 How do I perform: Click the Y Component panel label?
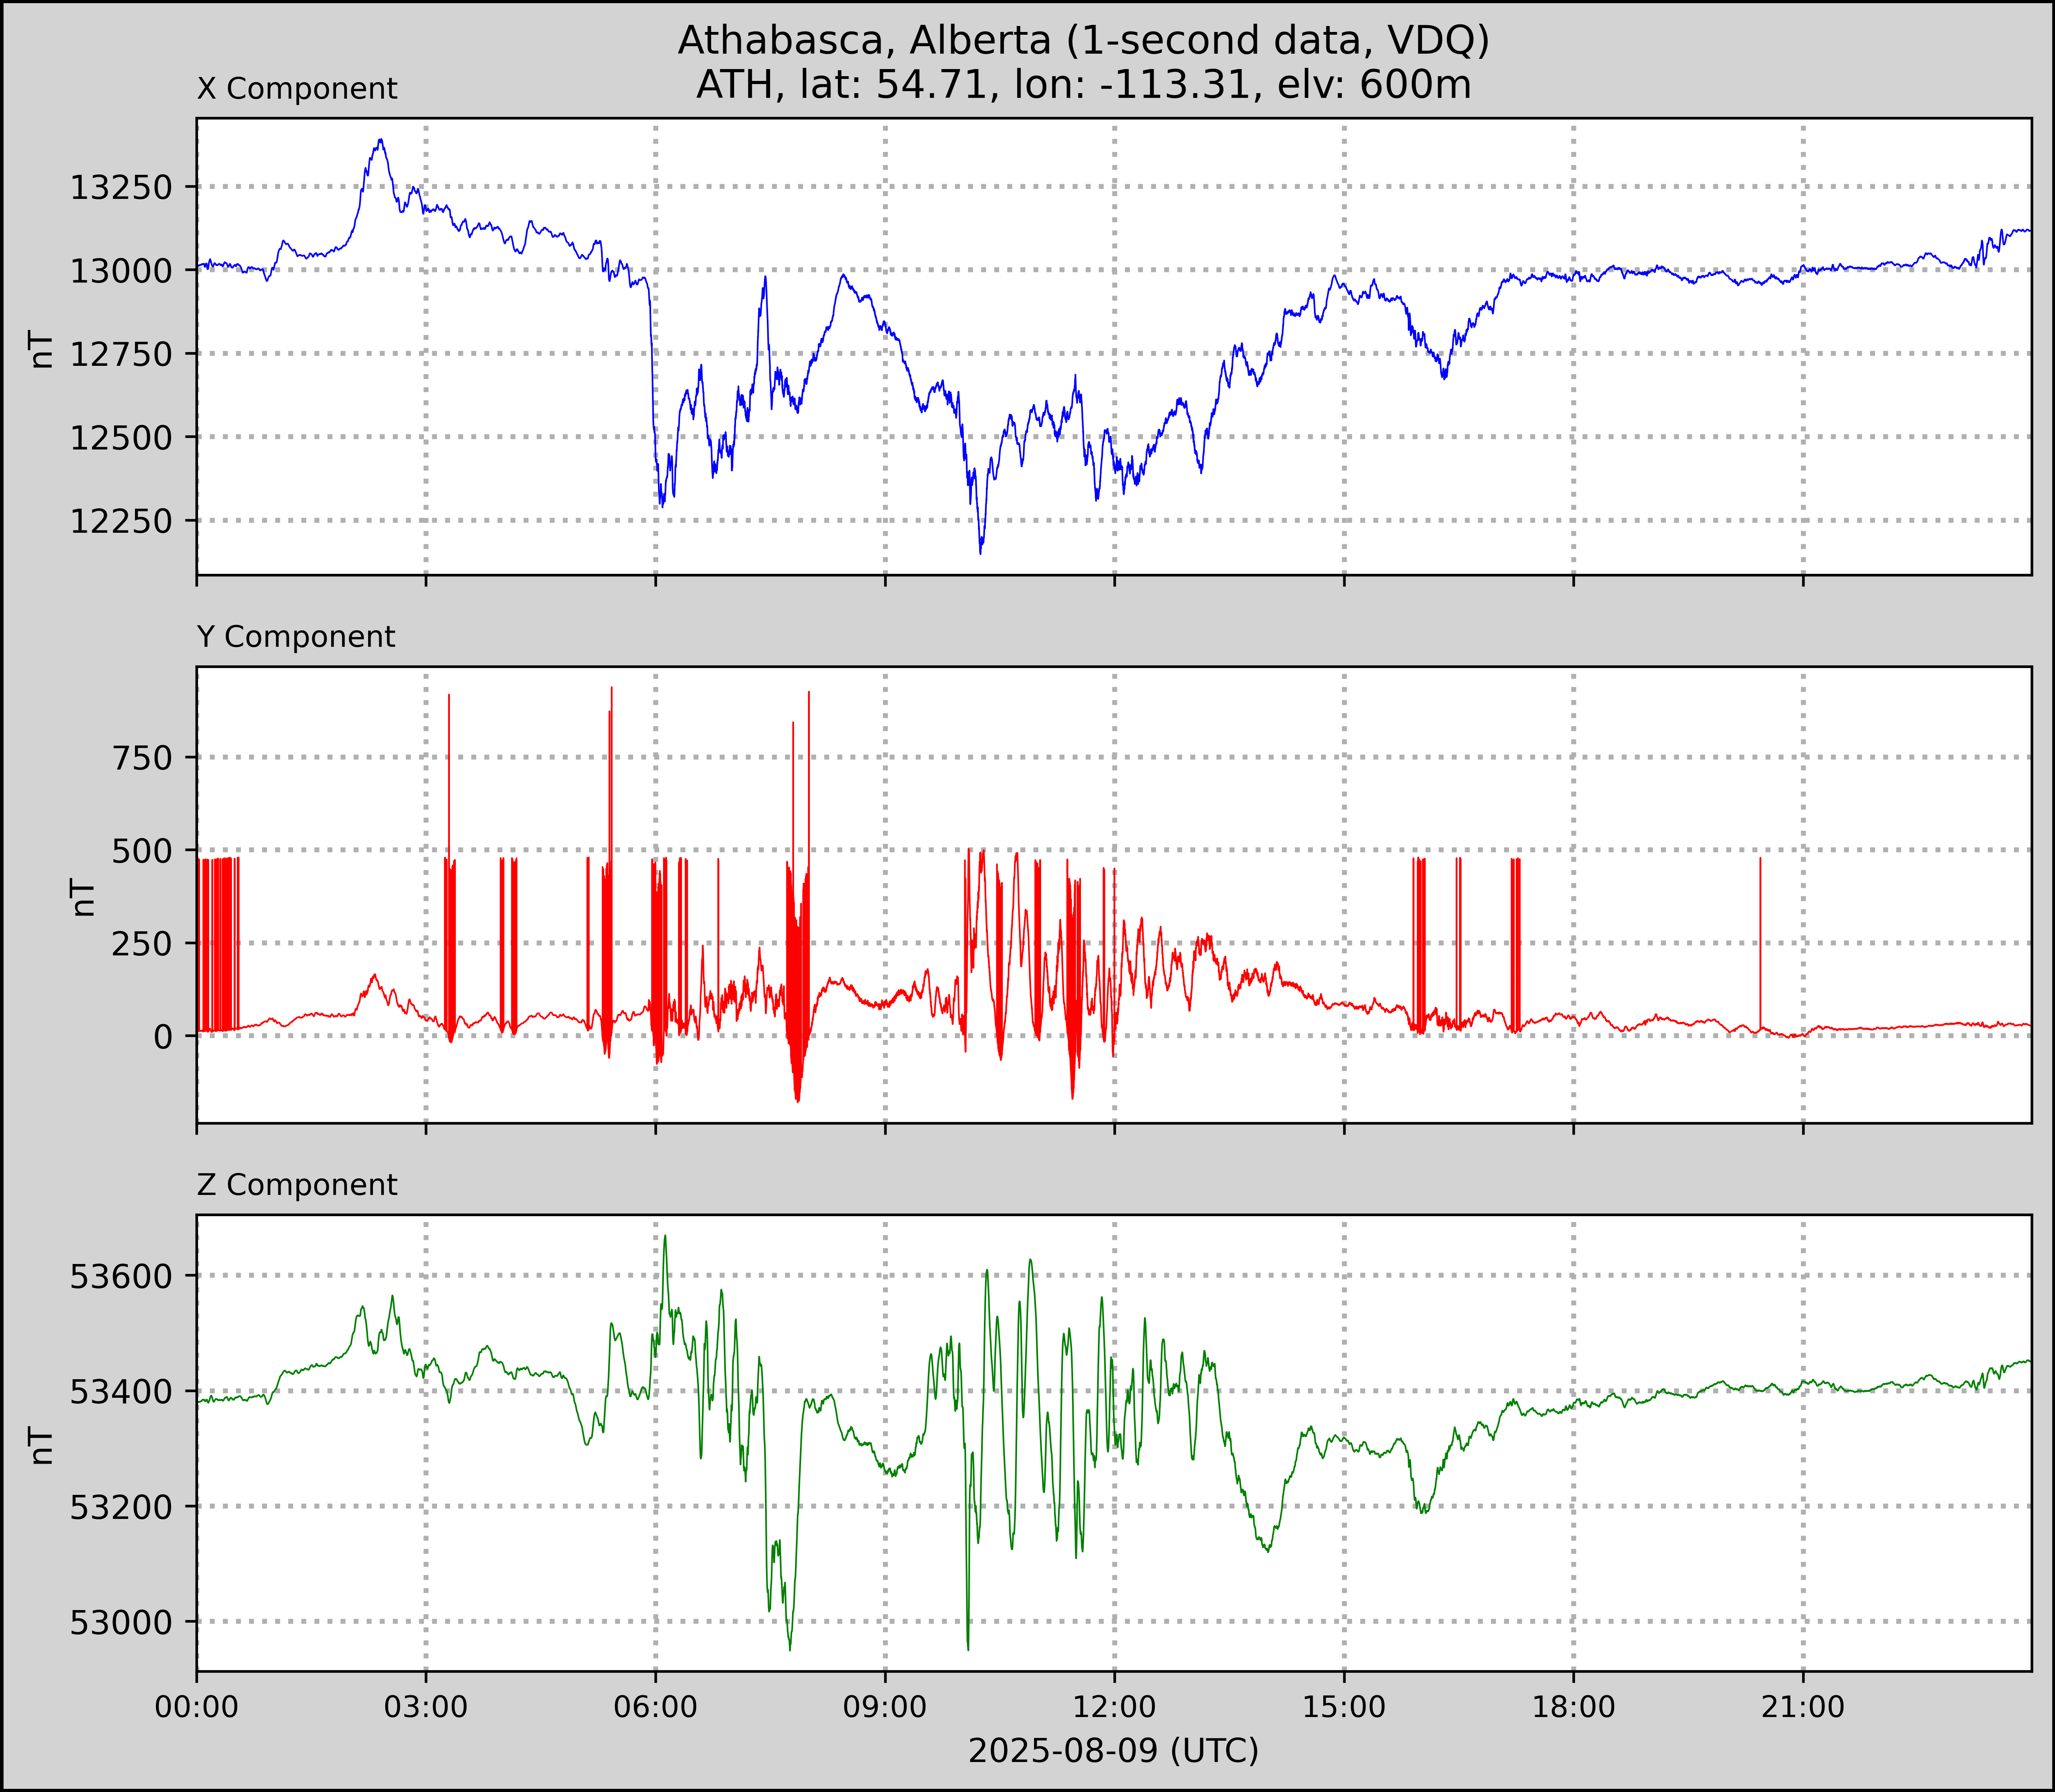pos(296,637)
